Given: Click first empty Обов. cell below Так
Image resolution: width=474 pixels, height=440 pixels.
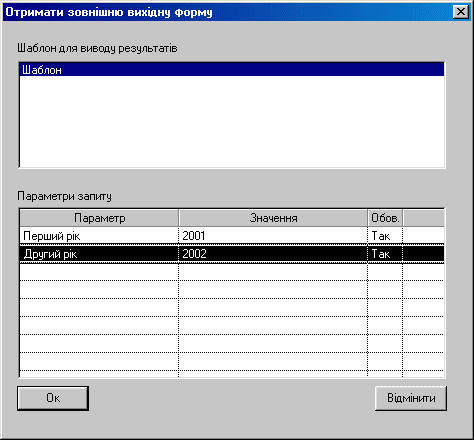Looking at the screenshot, I should click(385, 272).
